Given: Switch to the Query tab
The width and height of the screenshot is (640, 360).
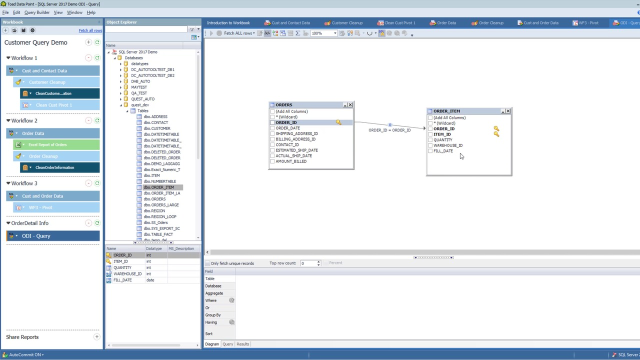Looking at the screenshot, I should point(228,344).
